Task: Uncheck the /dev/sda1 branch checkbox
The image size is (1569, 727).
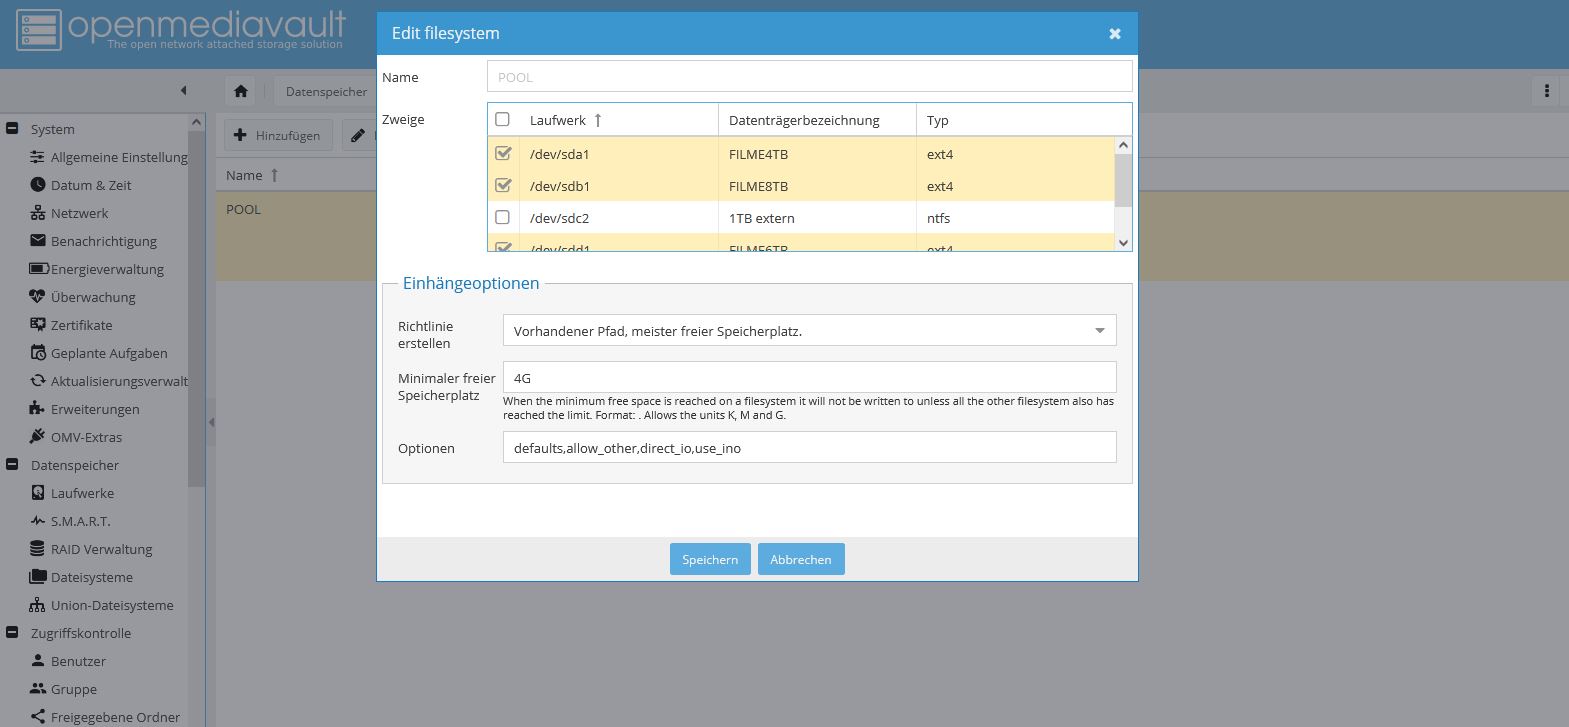Action: coord(502,153)
